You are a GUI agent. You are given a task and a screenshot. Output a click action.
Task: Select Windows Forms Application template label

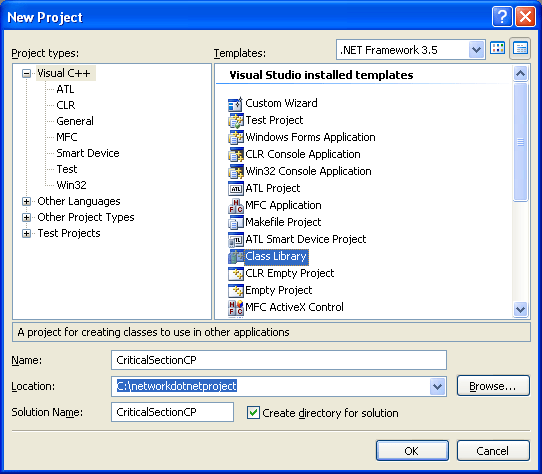[310, 137]
